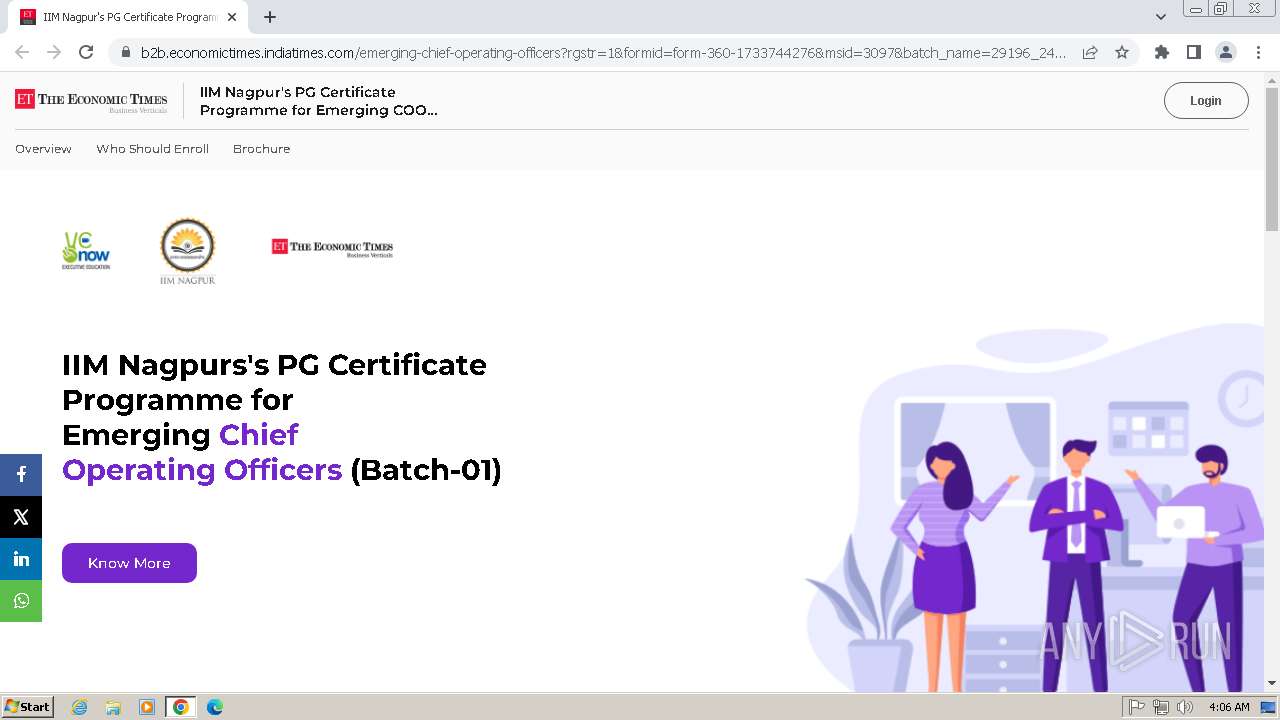Open Chrome three-dot menu

tap(1258, 52)
